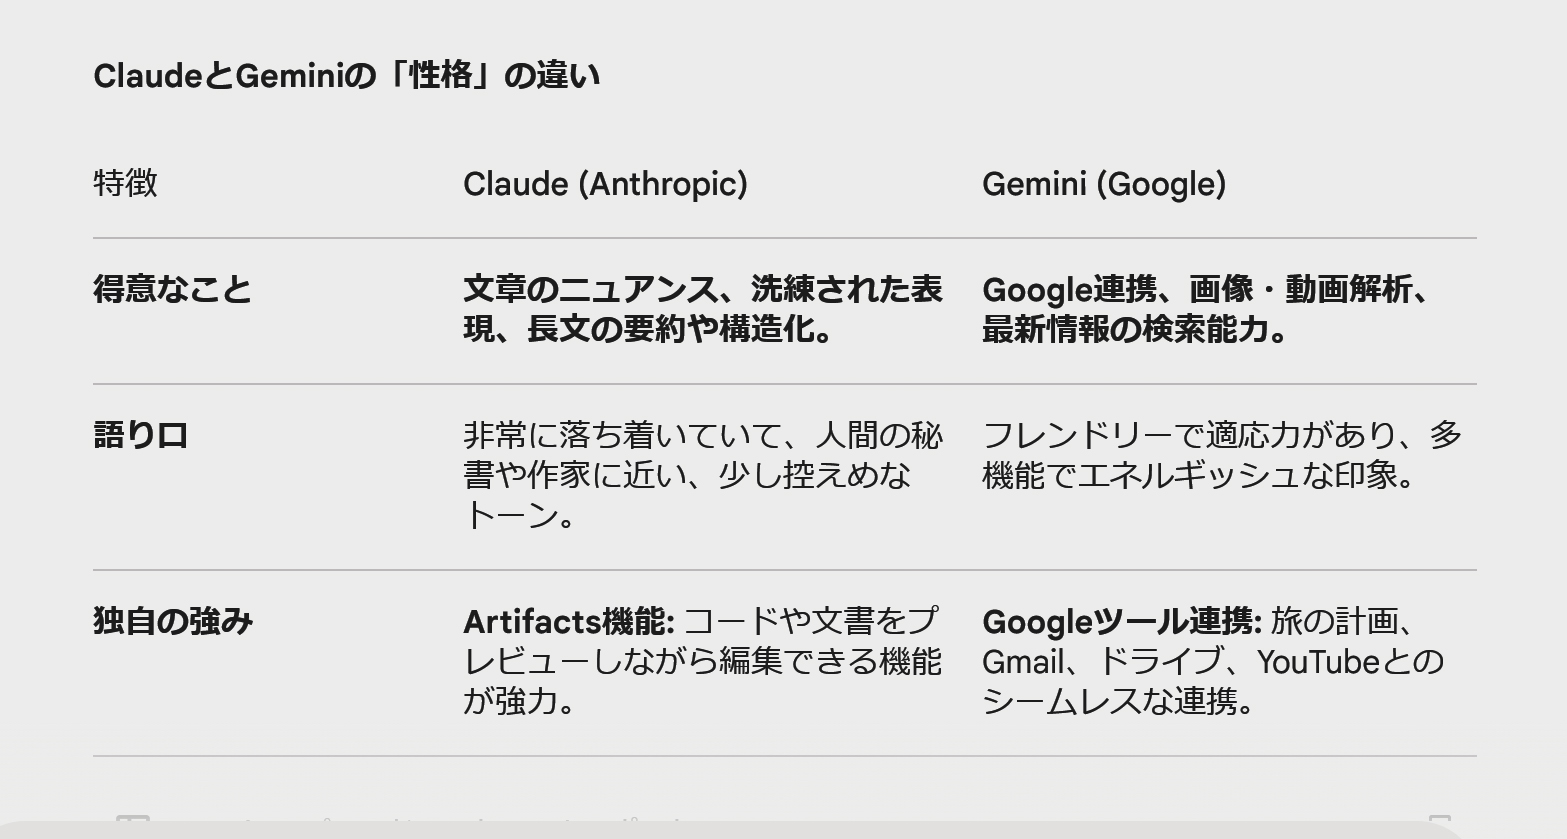
Task: Click the partially visible table icon at bottom left
Action: coord(133,821)
